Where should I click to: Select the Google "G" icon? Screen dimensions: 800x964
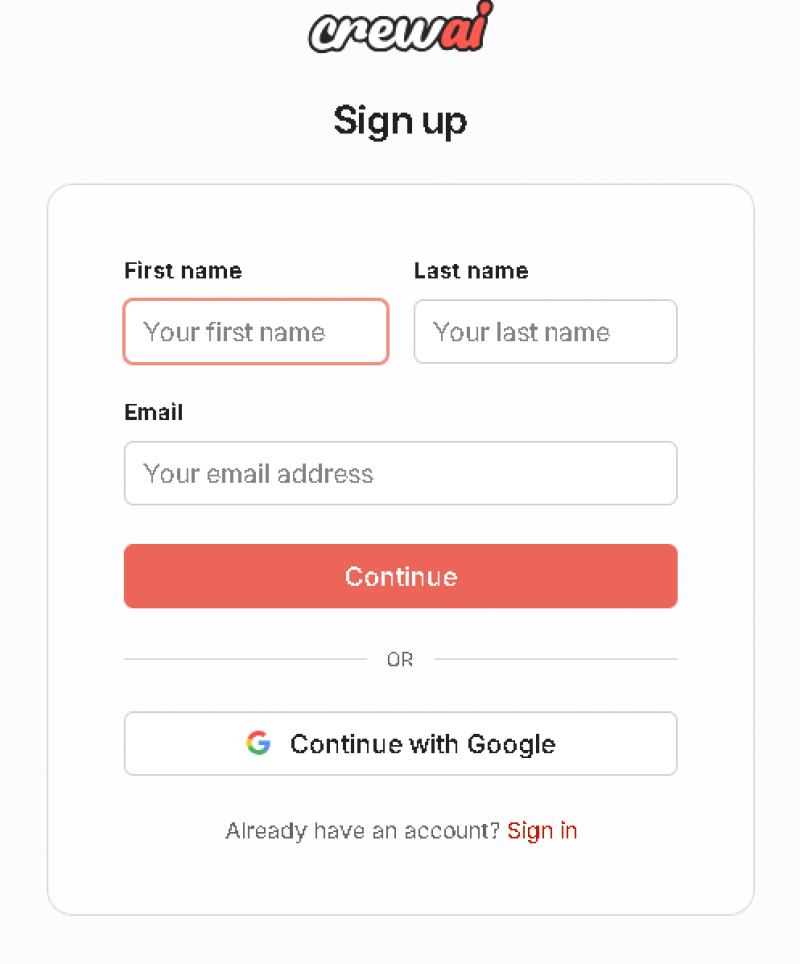point(258,743)
